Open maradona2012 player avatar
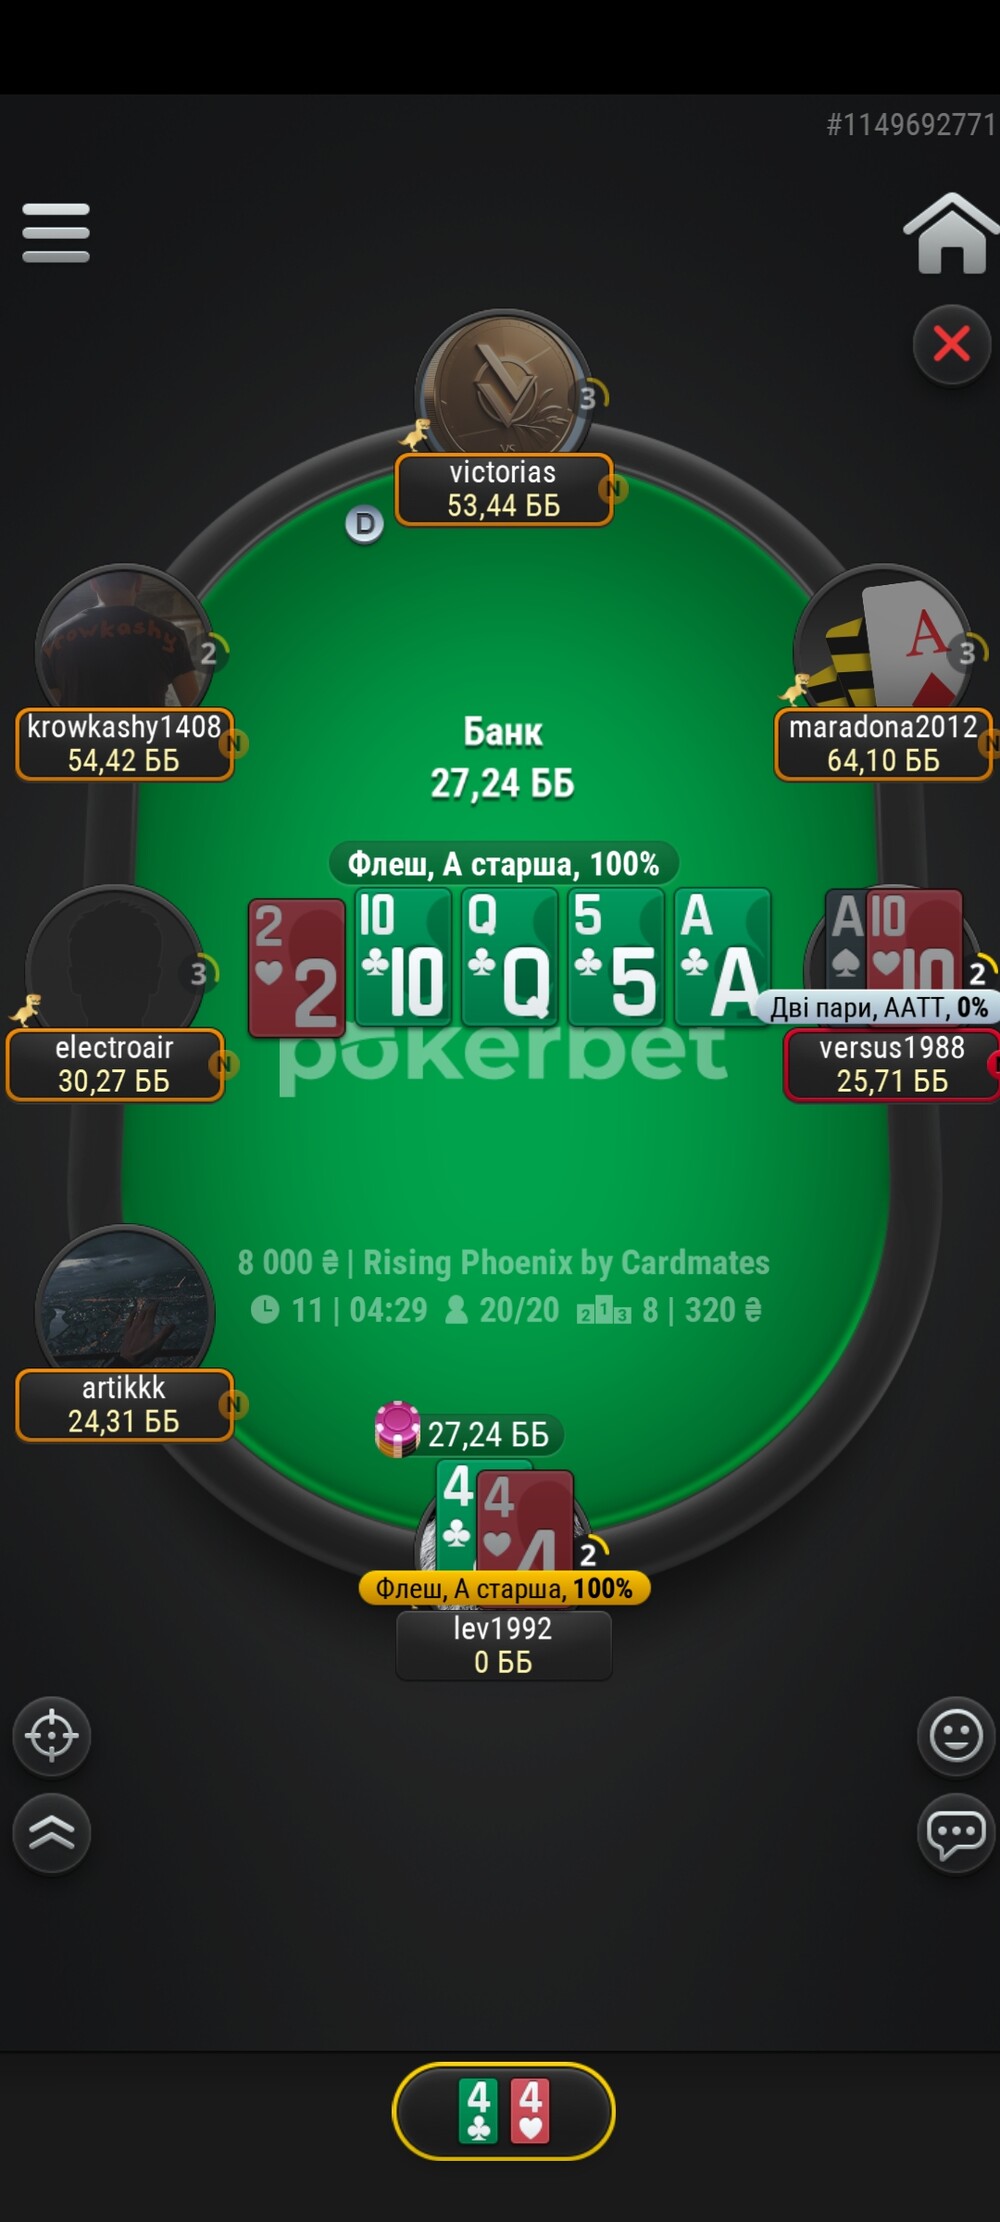The image size is (1000, 2222). pyautogui.click(x=883, y=640)
